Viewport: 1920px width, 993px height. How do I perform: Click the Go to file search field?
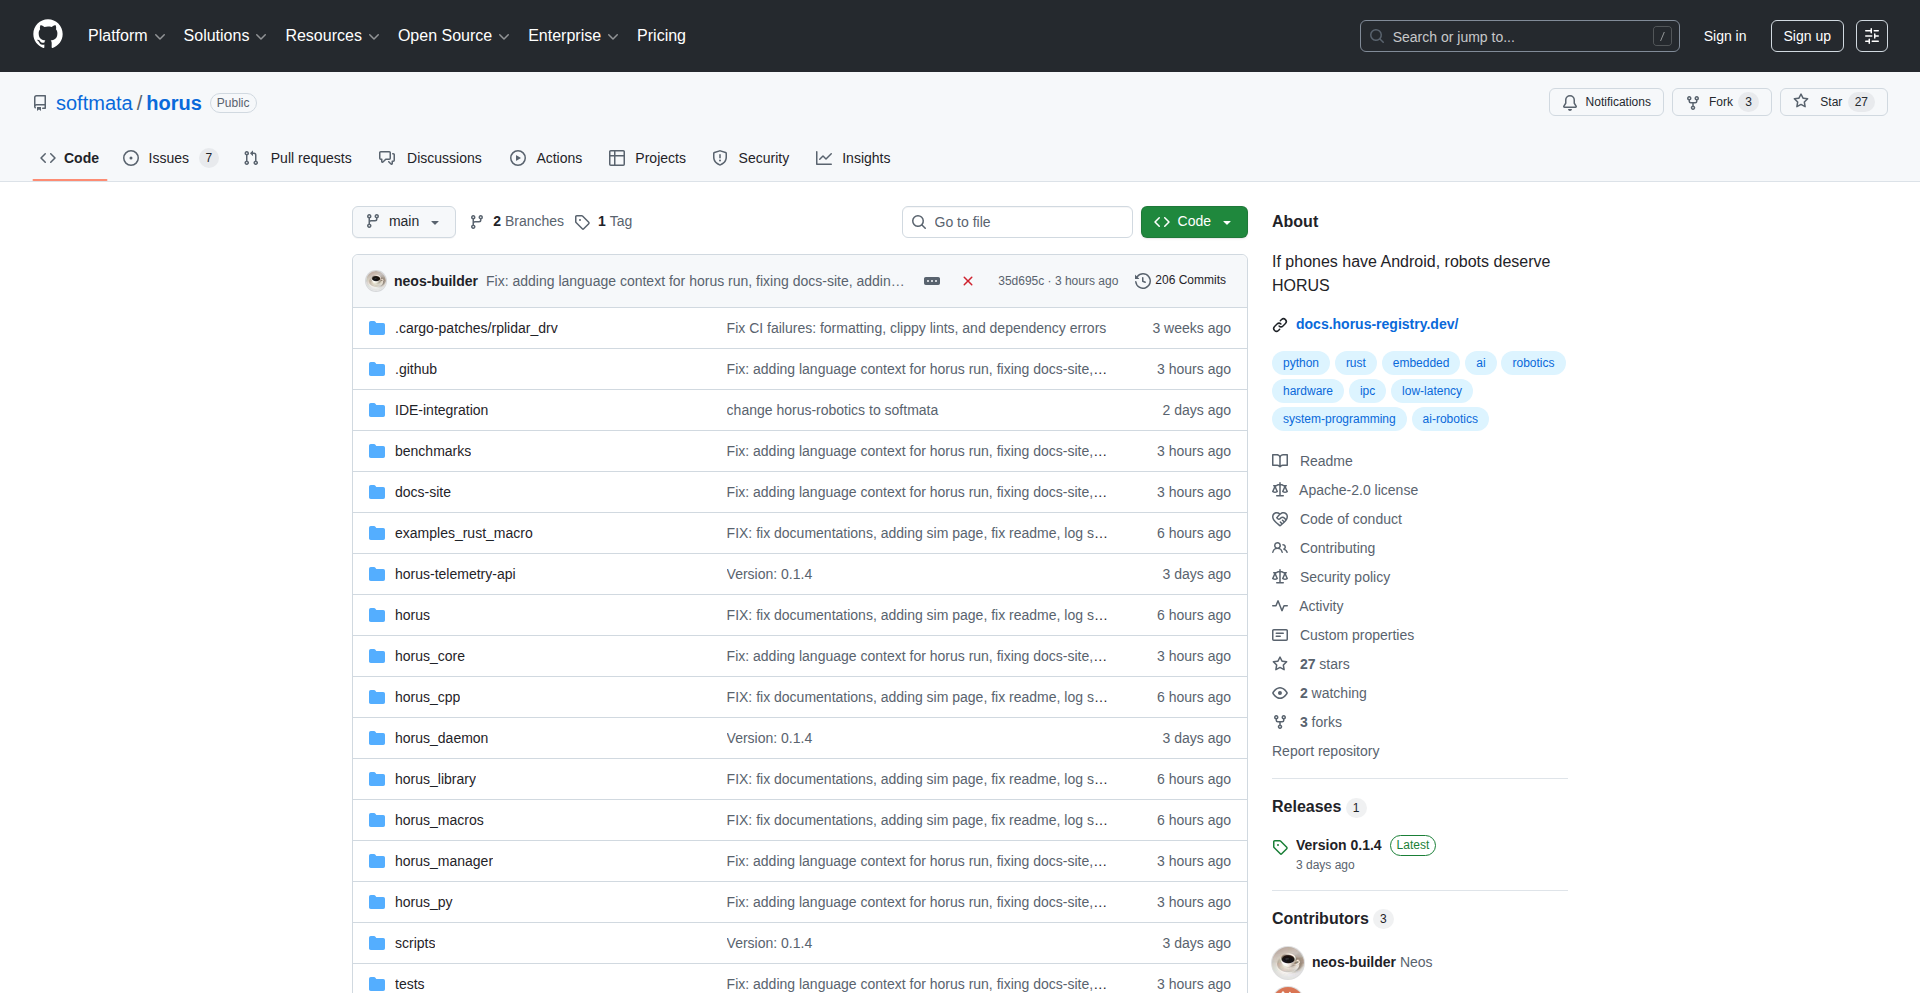pyautogui.click(x=1016, y=222)
